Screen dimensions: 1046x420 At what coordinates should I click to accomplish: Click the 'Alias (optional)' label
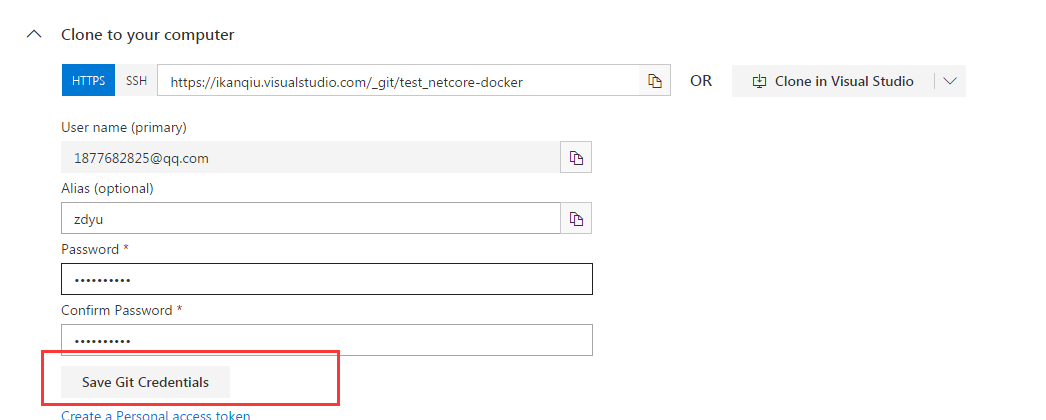coord(107,189)
